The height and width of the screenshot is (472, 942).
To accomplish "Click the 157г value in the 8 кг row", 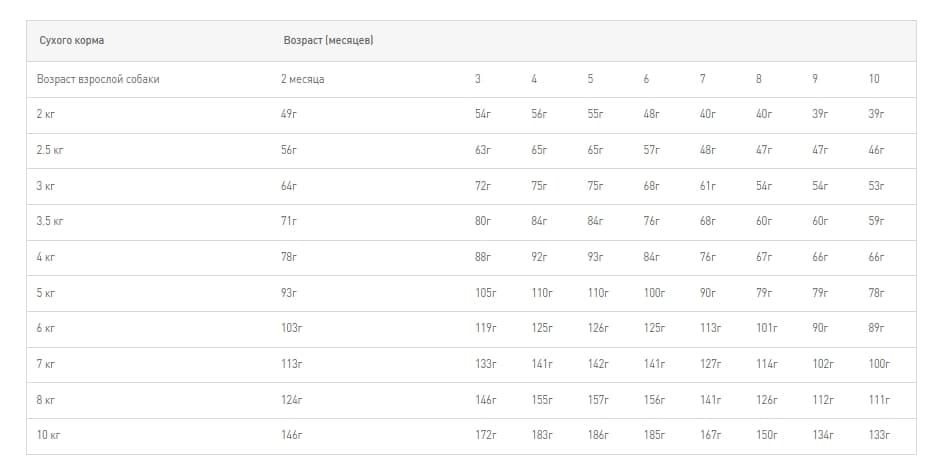I will [596, 400].
